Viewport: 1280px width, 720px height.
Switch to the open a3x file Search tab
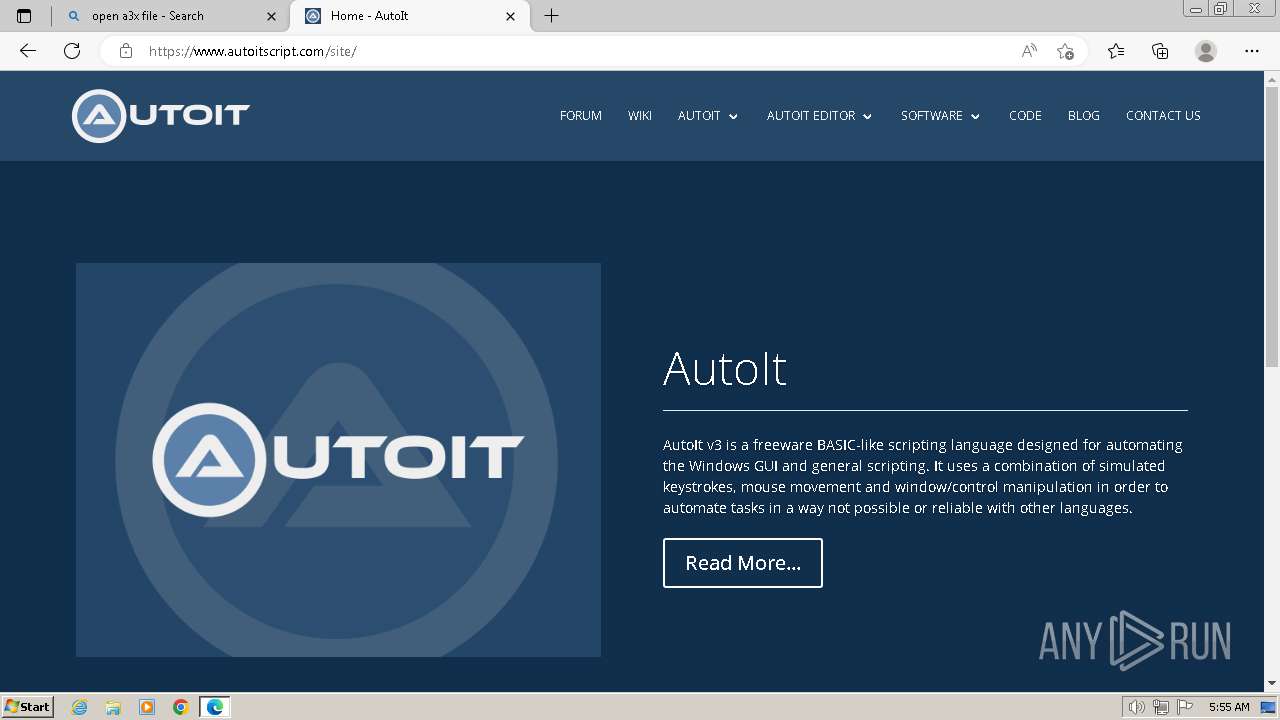pyautogui.click(x=170, y=16)
